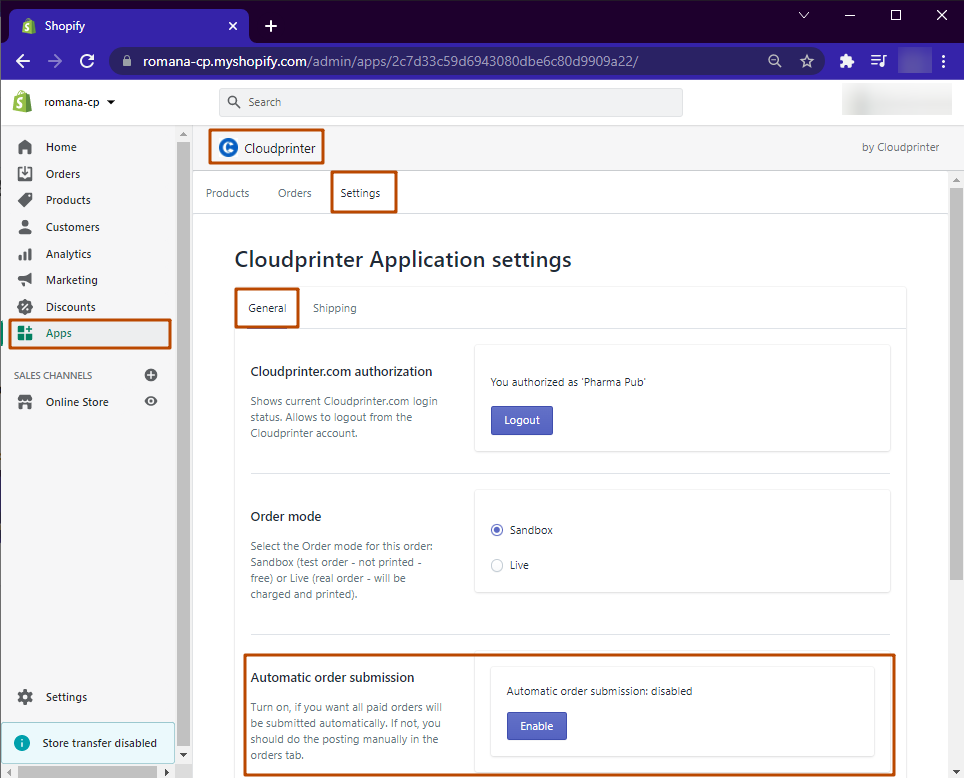Screen dimensions: 964x778
Task: Click the sidebar scroll down arrow
Action: click(x=183, y=755)
